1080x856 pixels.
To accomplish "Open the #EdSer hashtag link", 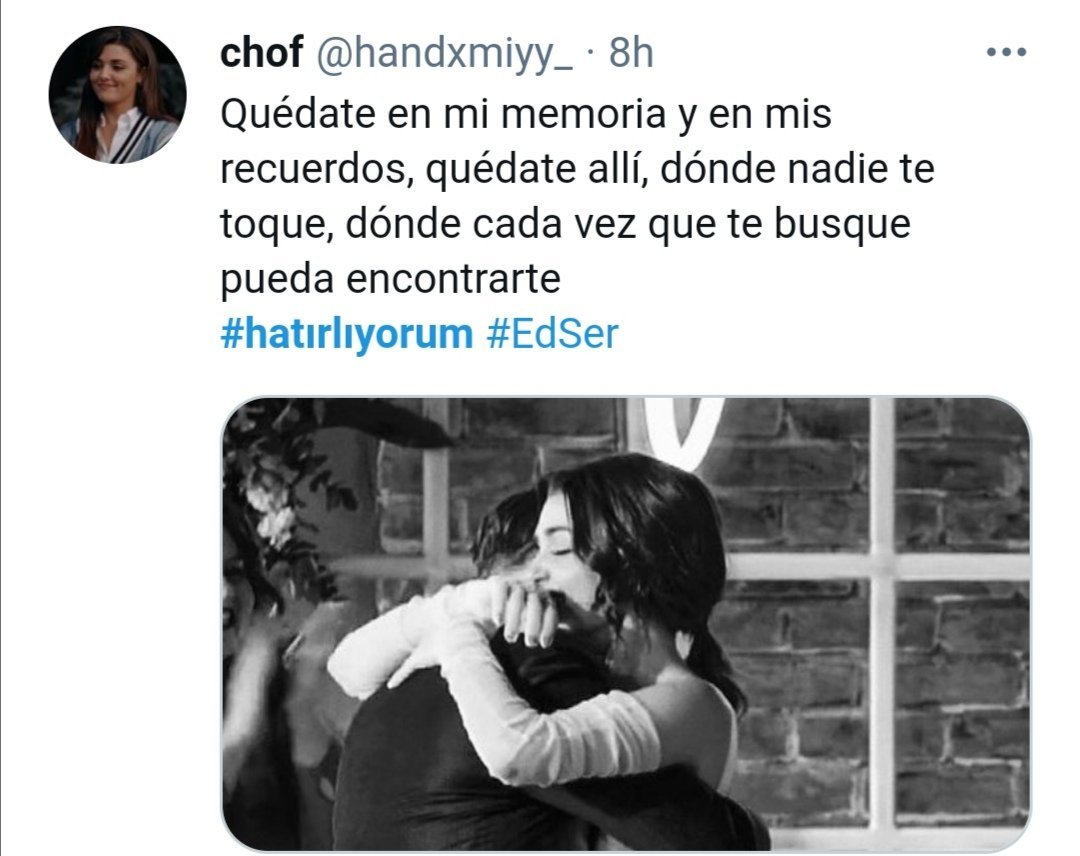I will (553, 334).
